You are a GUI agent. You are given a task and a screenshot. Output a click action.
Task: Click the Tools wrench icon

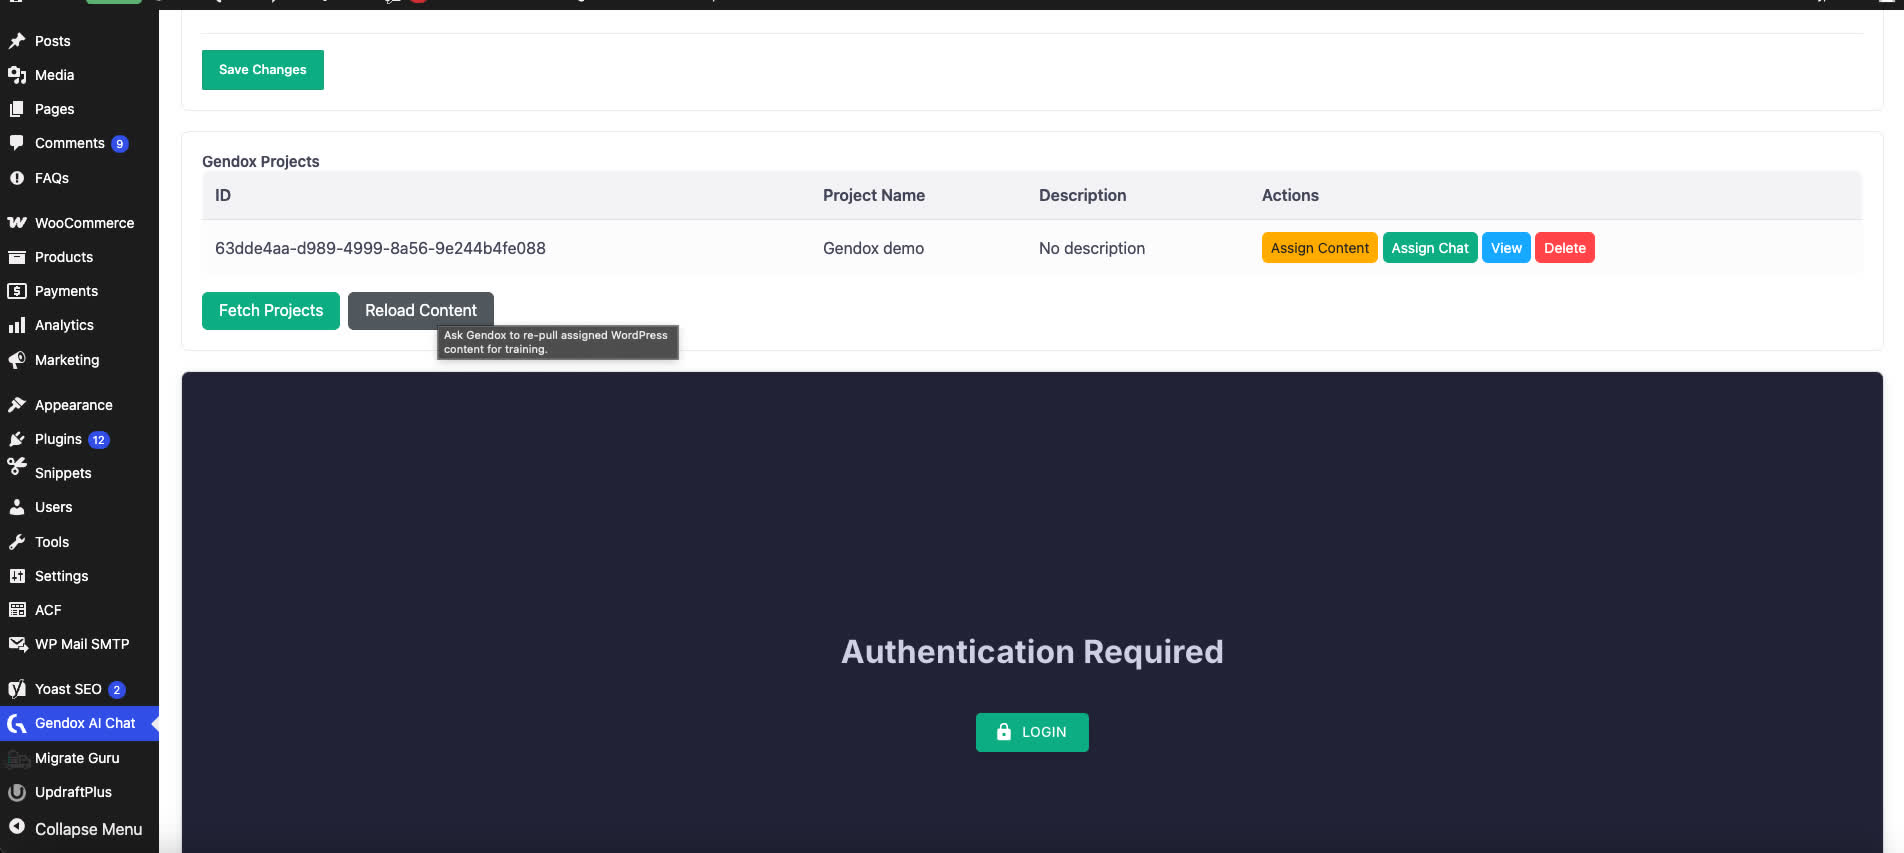point(17,542)
